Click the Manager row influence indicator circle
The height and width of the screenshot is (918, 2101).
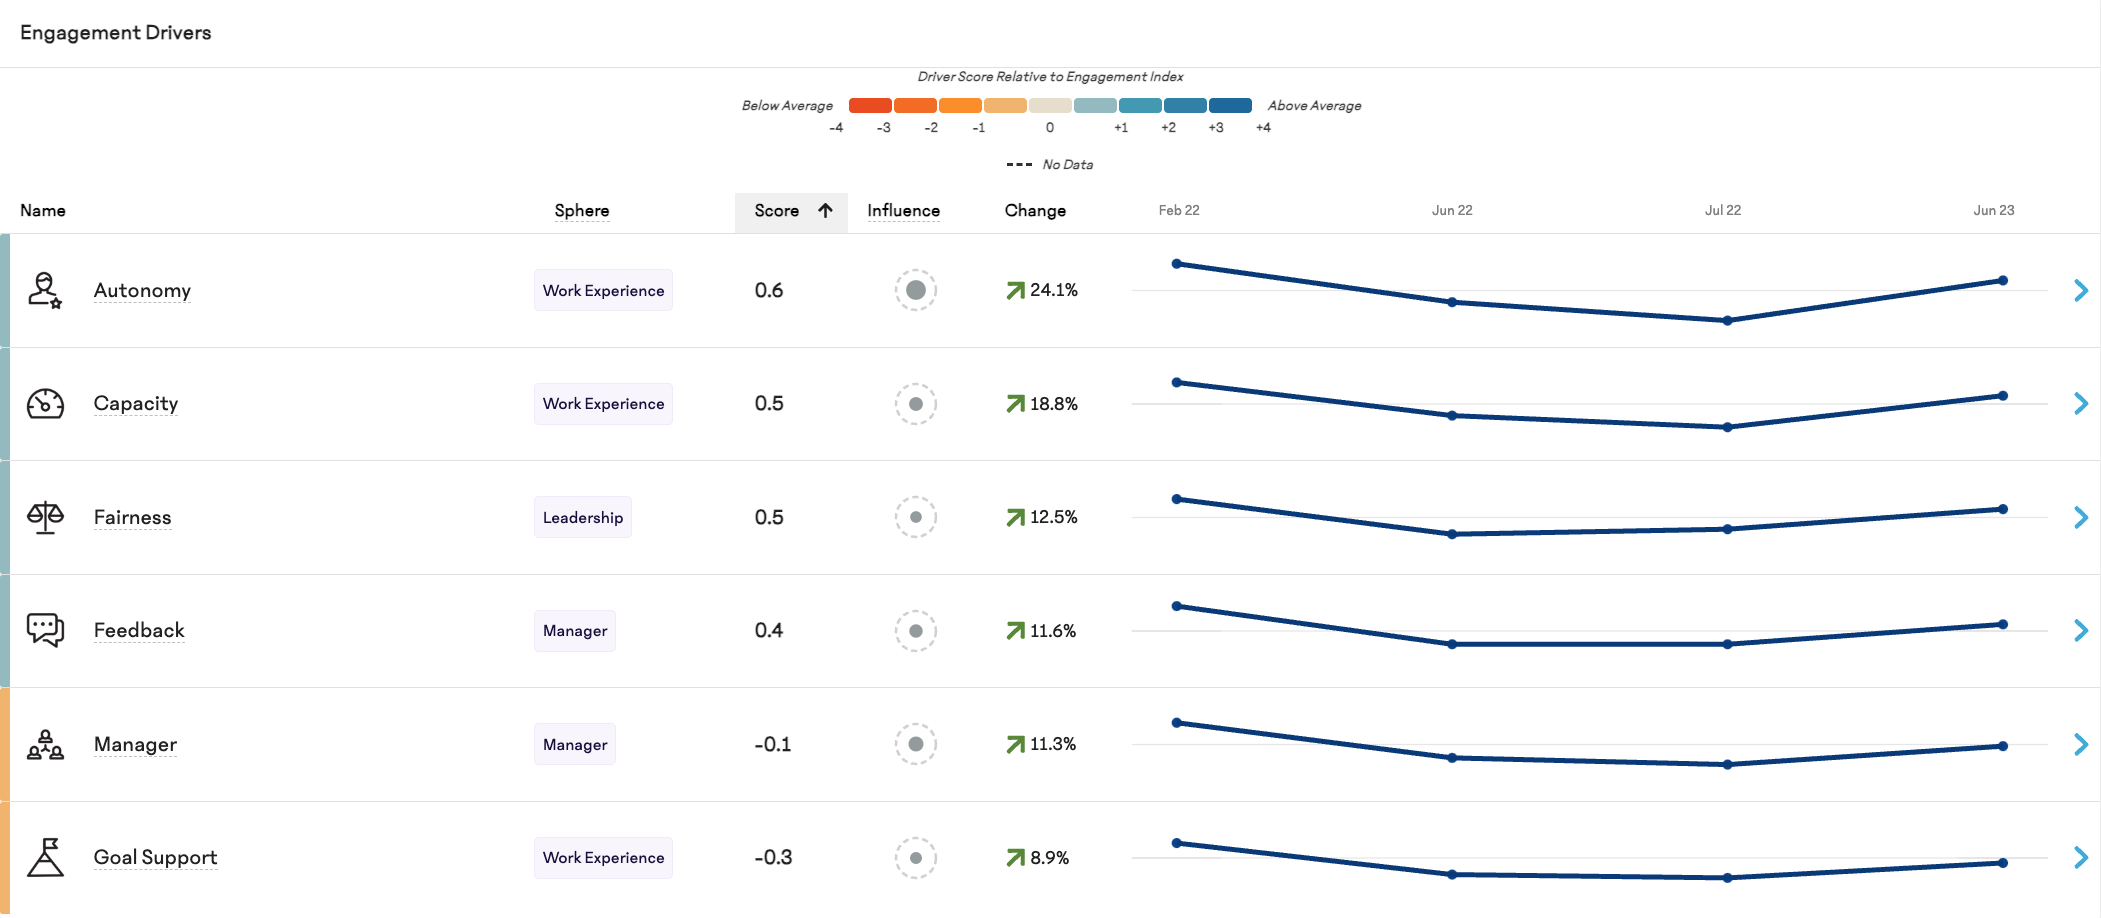click(x=915, y=744)
